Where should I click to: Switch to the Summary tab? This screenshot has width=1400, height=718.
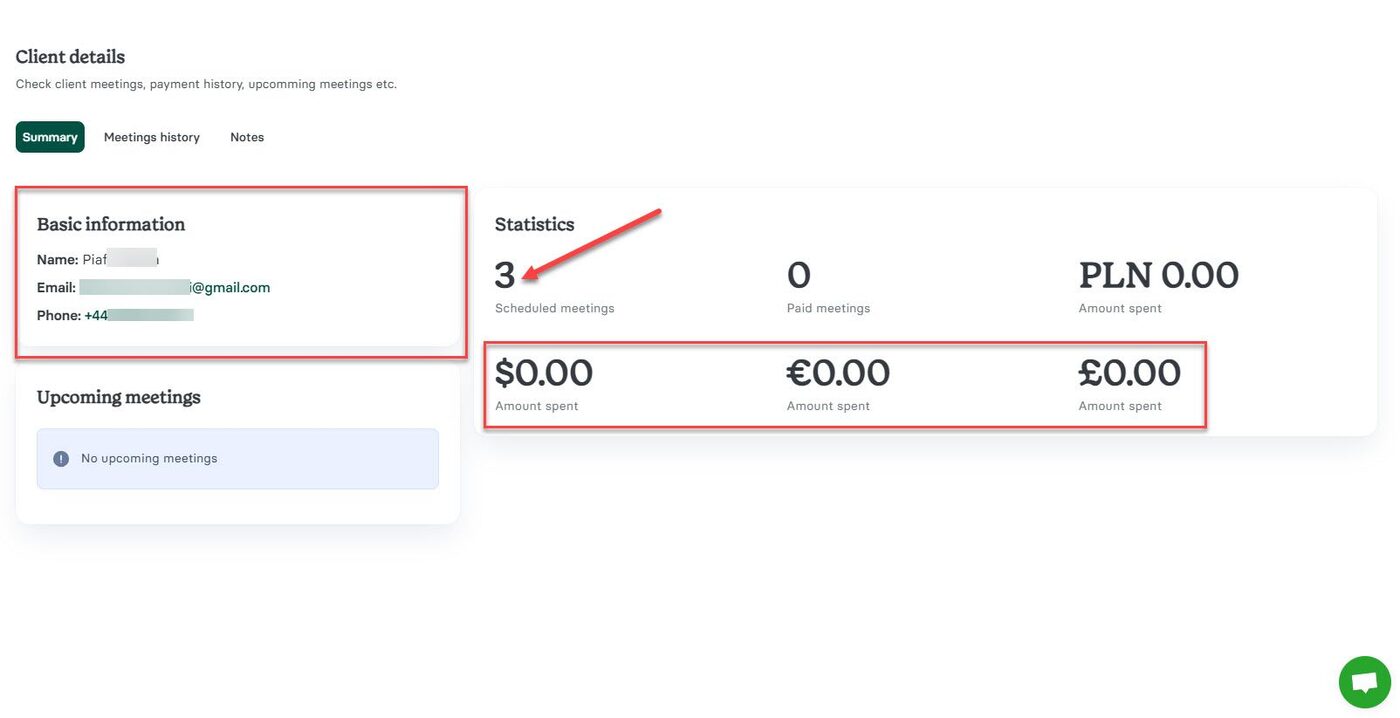[50, 137]
